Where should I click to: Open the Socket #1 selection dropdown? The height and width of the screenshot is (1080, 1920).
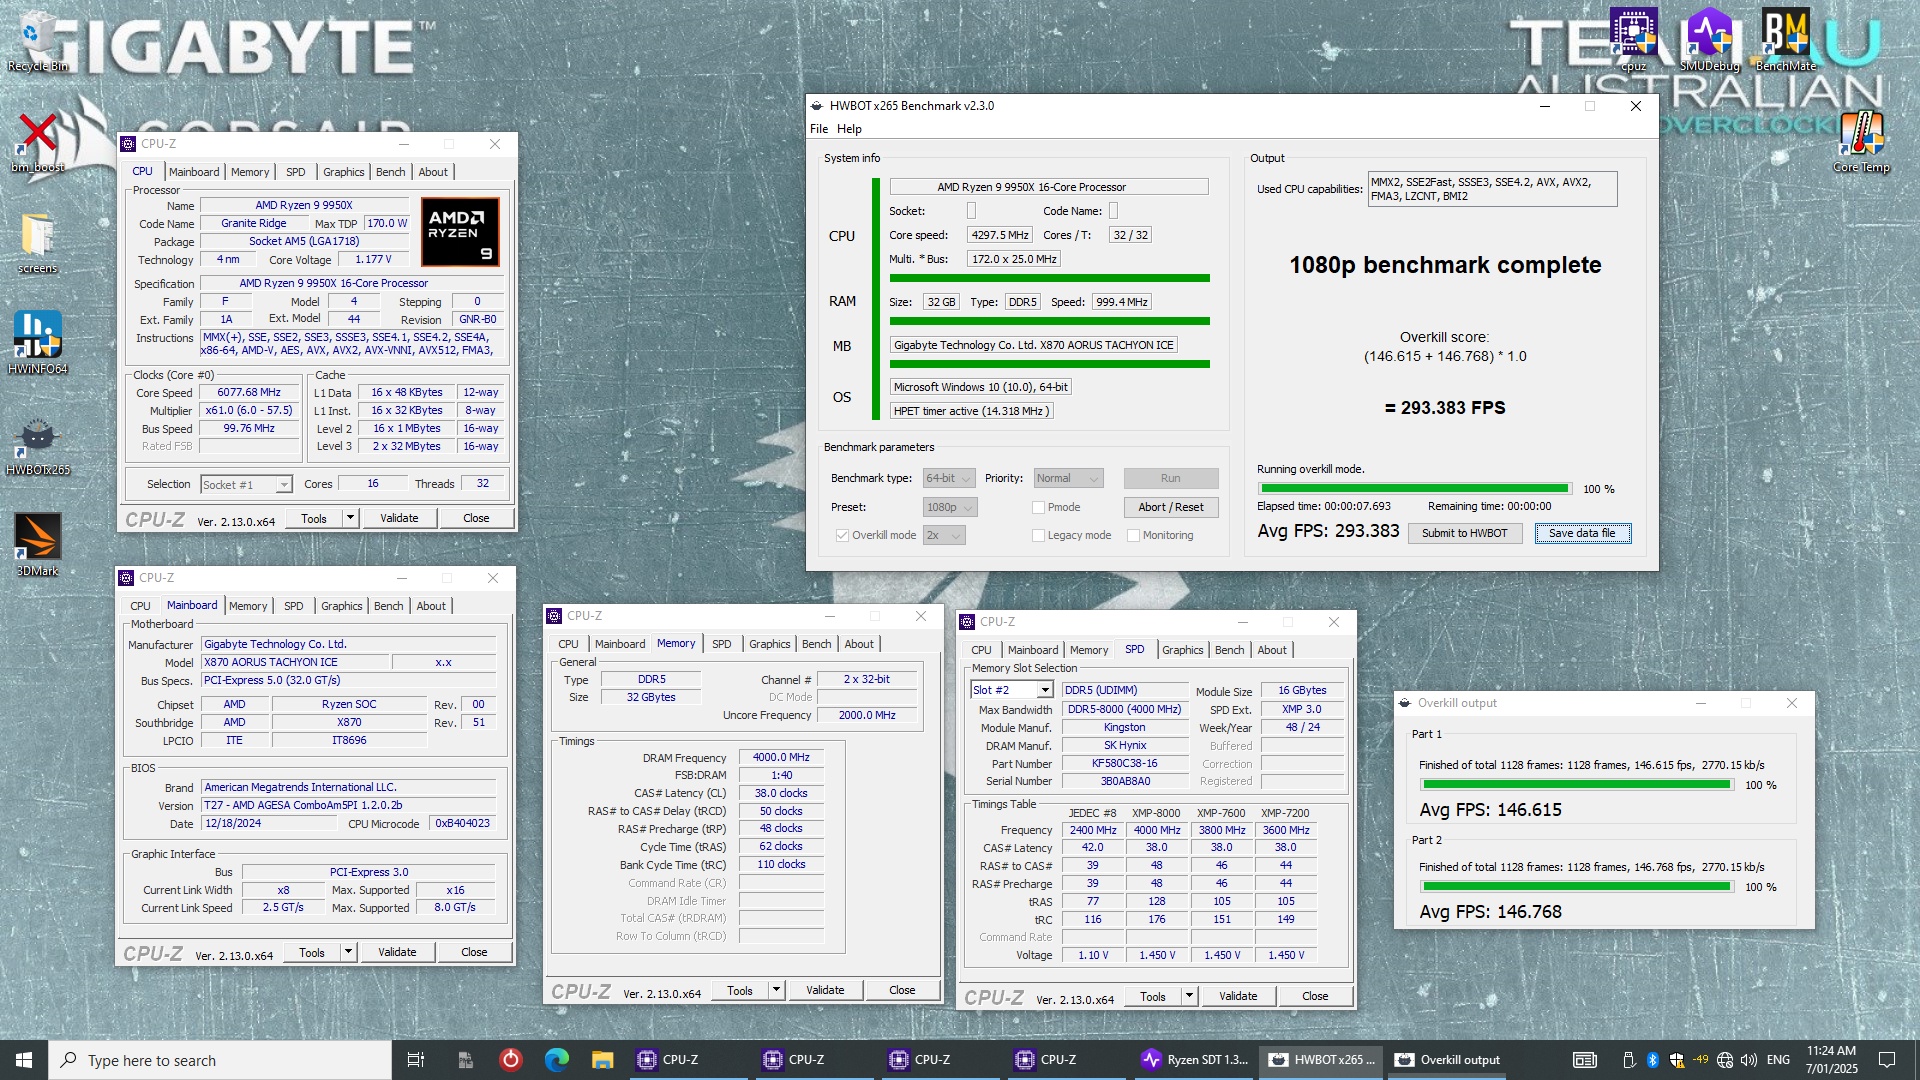[x=246, y=484]
